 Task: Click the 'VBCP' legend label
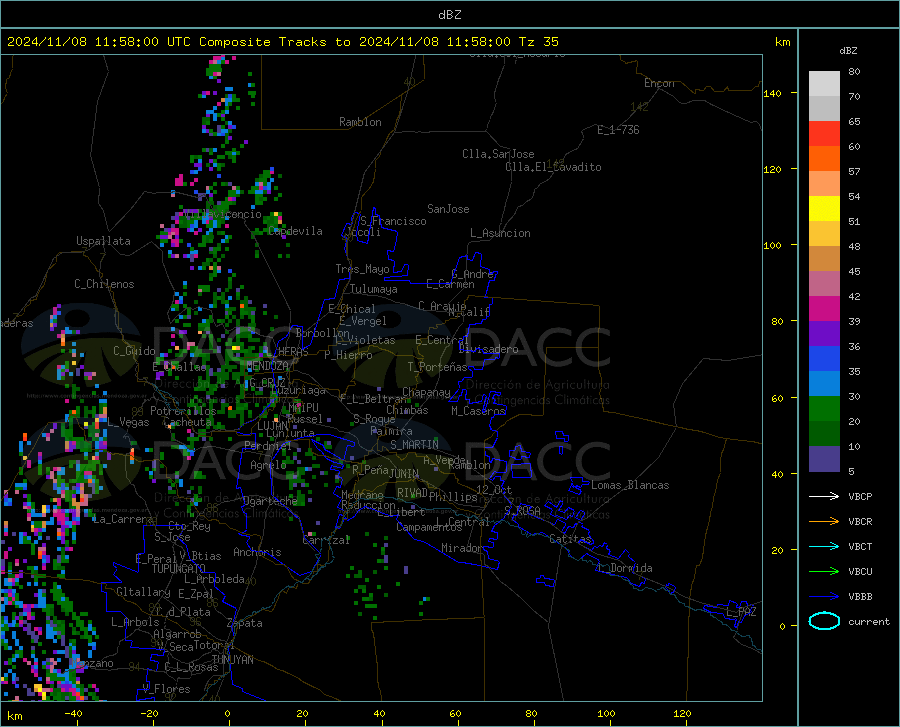(860, 496)
